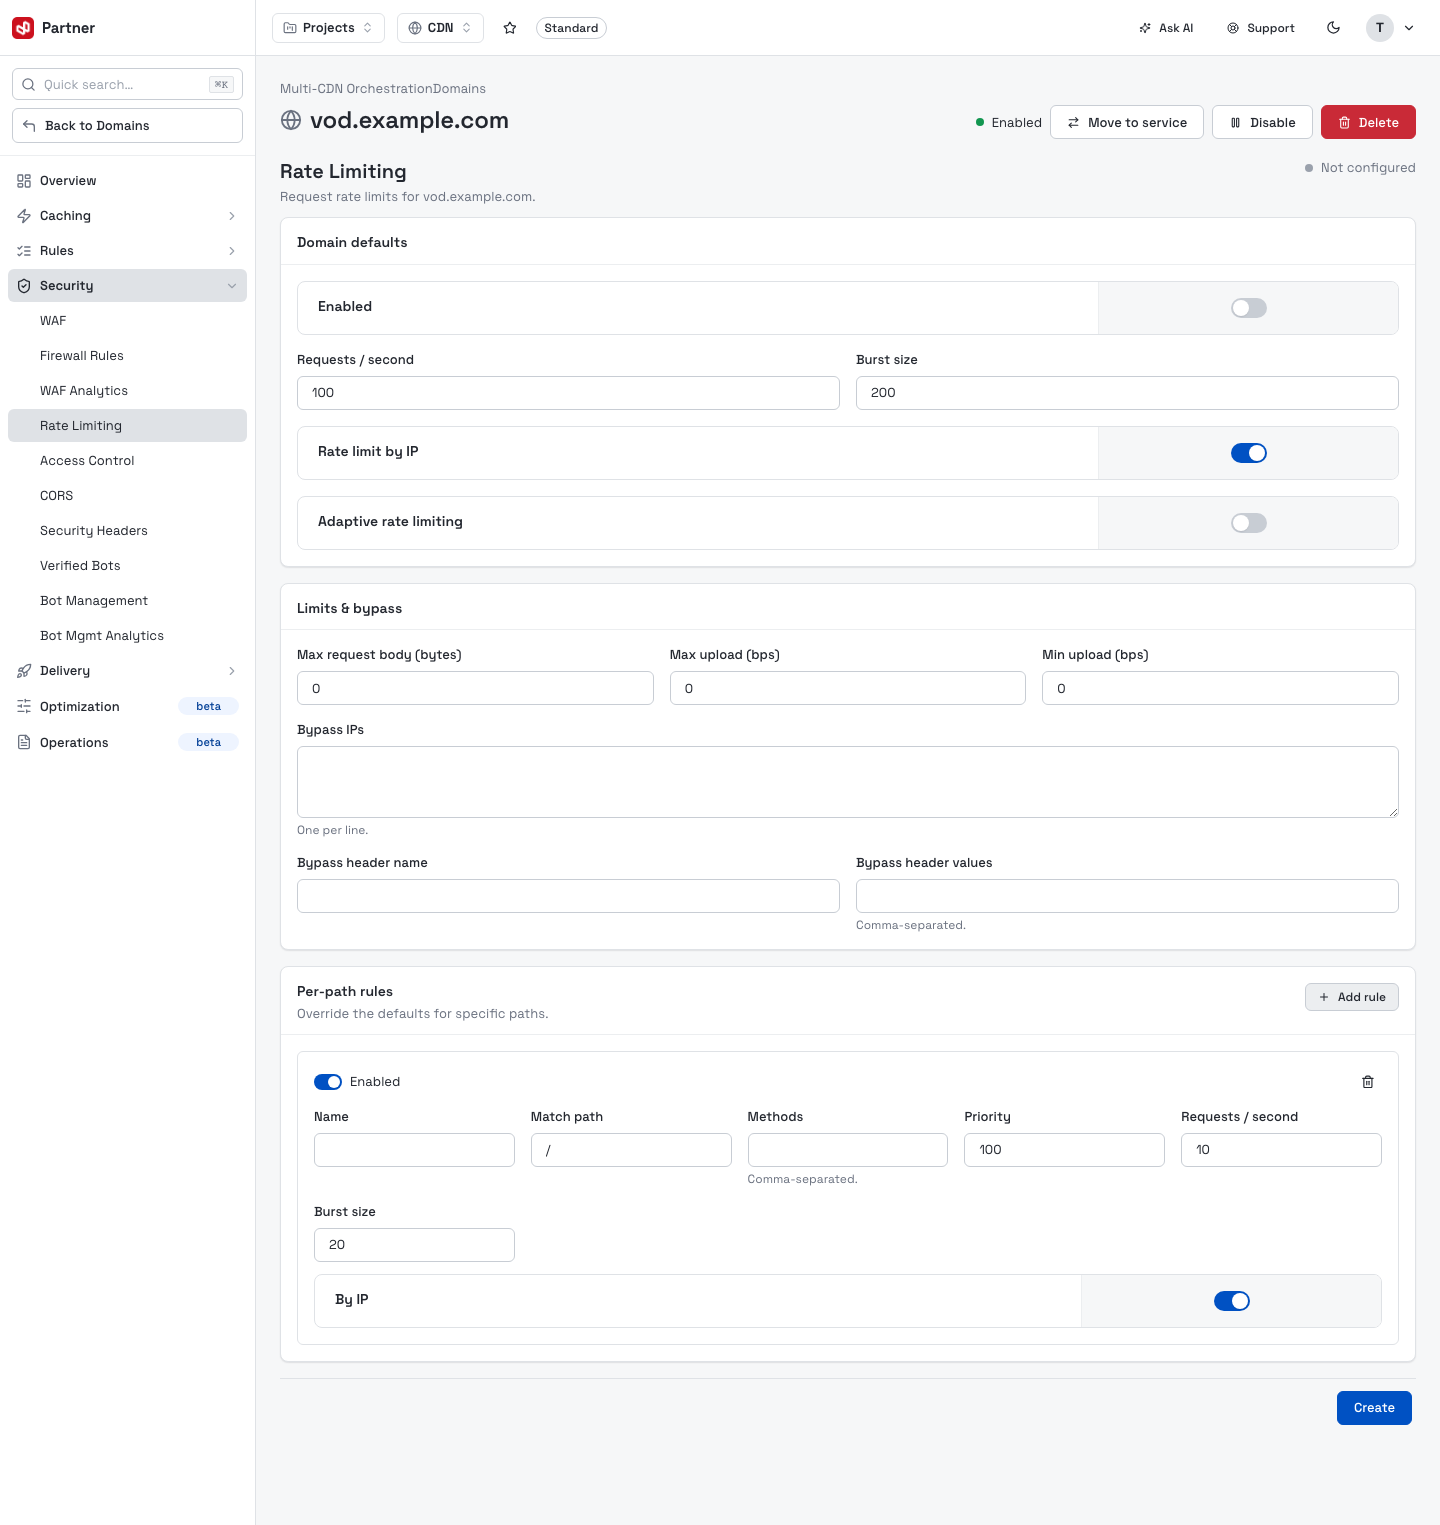Click the Overview grid icon
This screenshot has height=1525, width=1440.
click(24, 181)
